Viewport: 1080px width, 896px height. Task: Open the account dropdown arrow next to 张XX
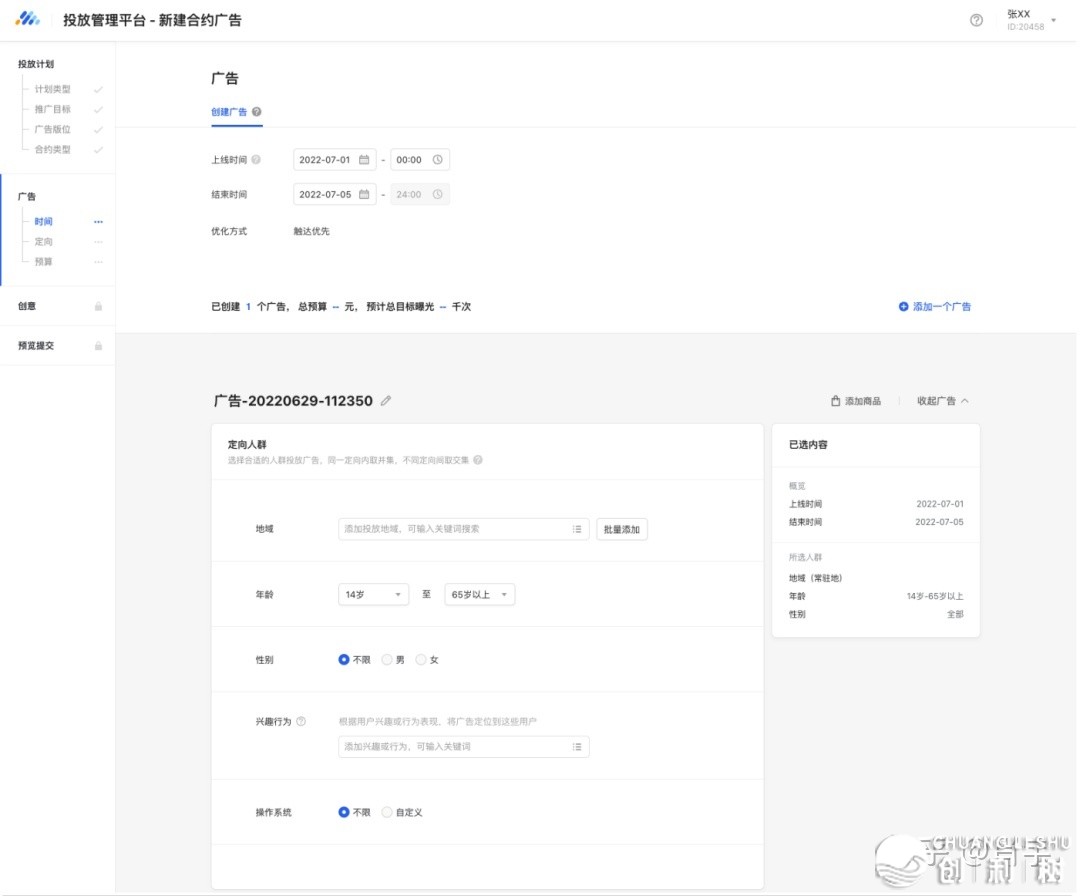tap(1053, 20)
